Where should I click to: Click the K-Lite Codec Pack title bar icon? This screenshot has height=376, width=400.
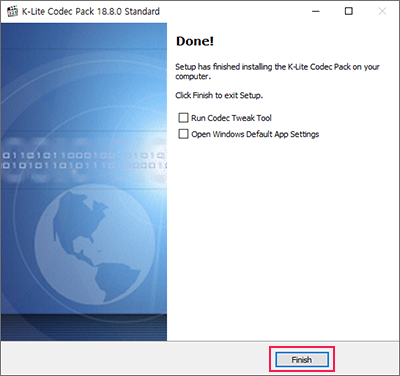[x=12, y=11]
